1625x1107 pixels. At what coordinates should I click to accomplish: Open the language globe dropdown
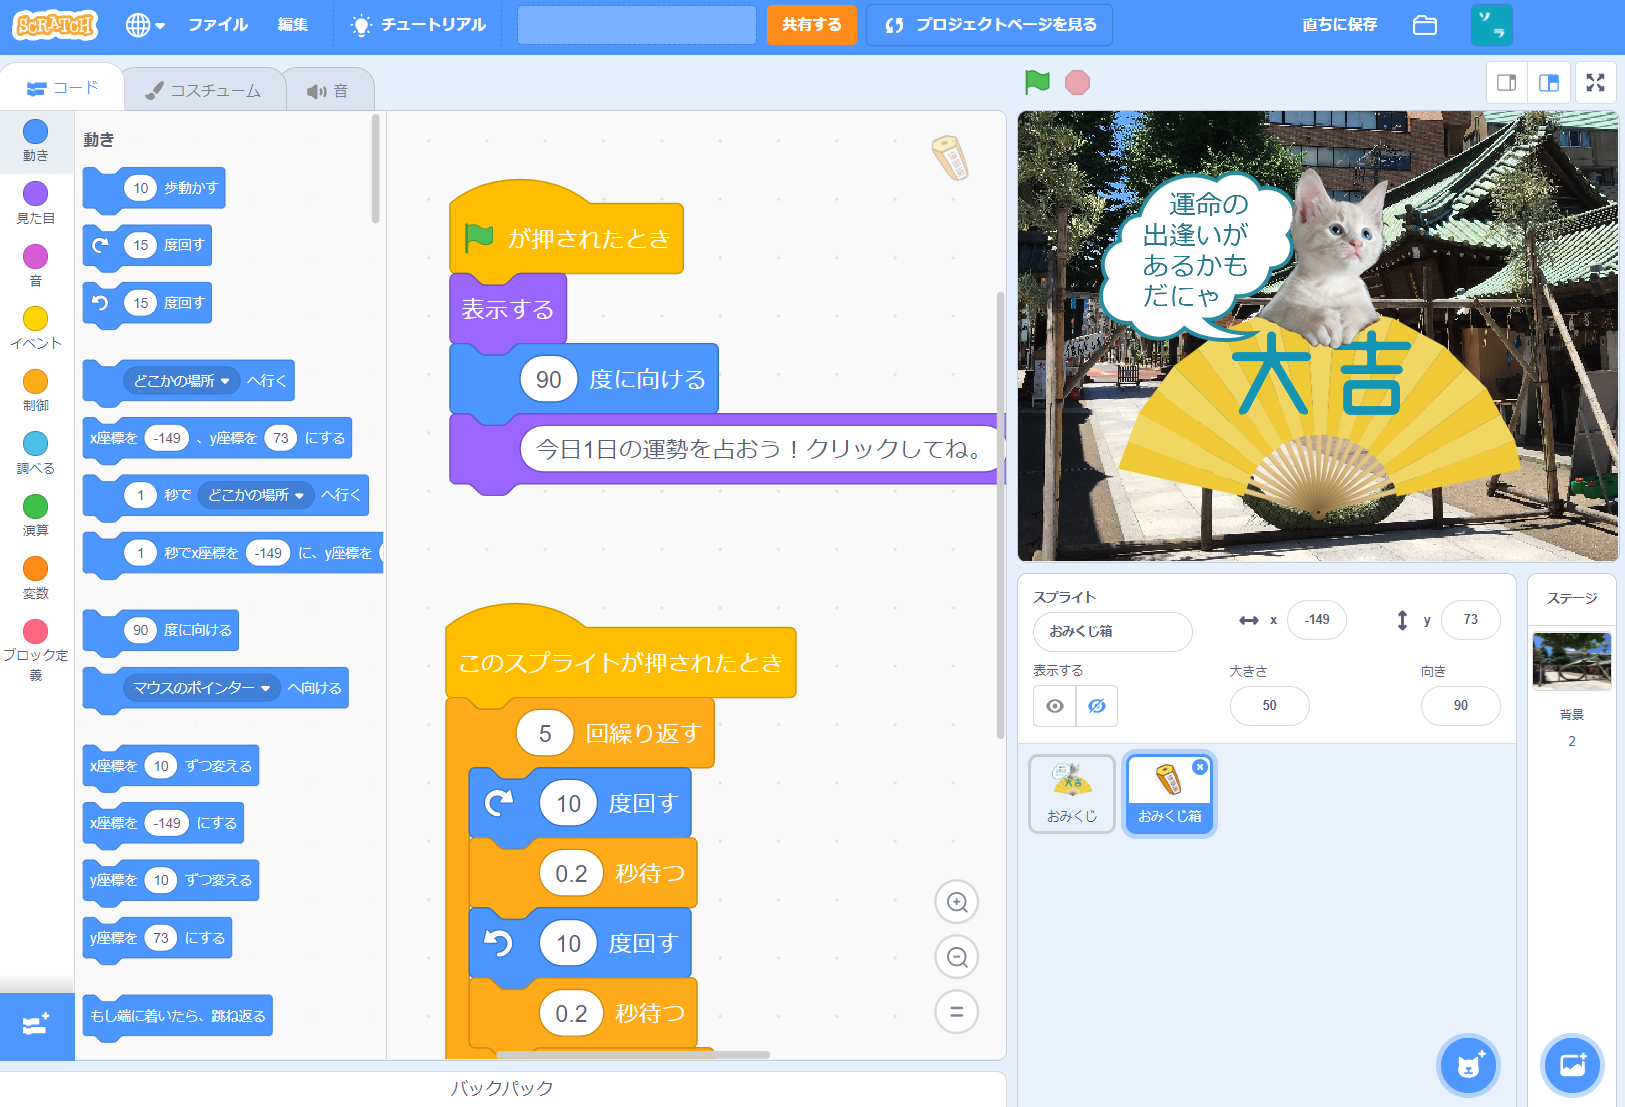145,25
